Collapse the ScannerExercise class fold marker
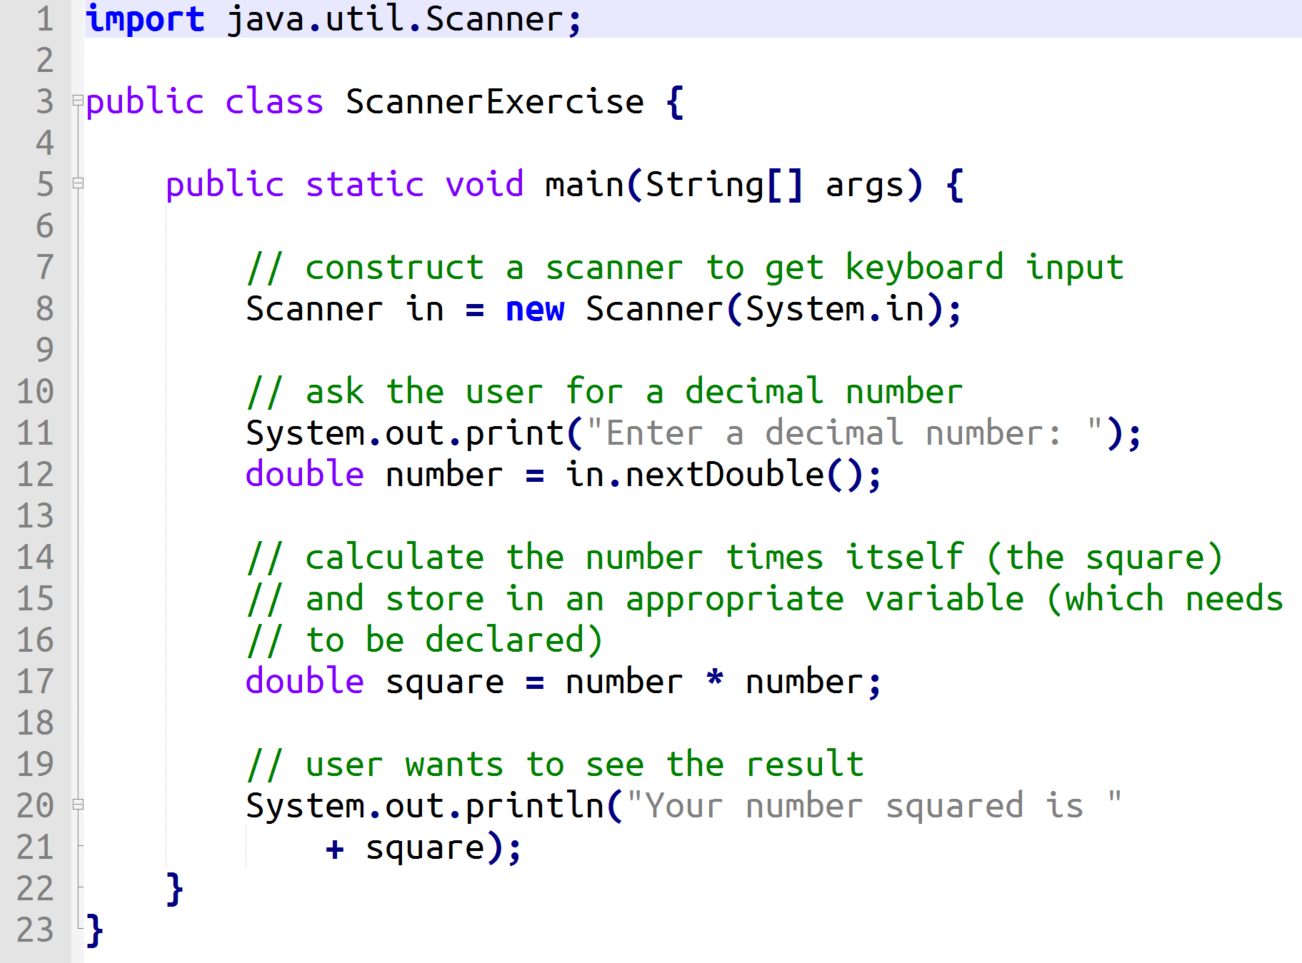The height and width of the screenshot is (963, 1302). coord(77,101)
